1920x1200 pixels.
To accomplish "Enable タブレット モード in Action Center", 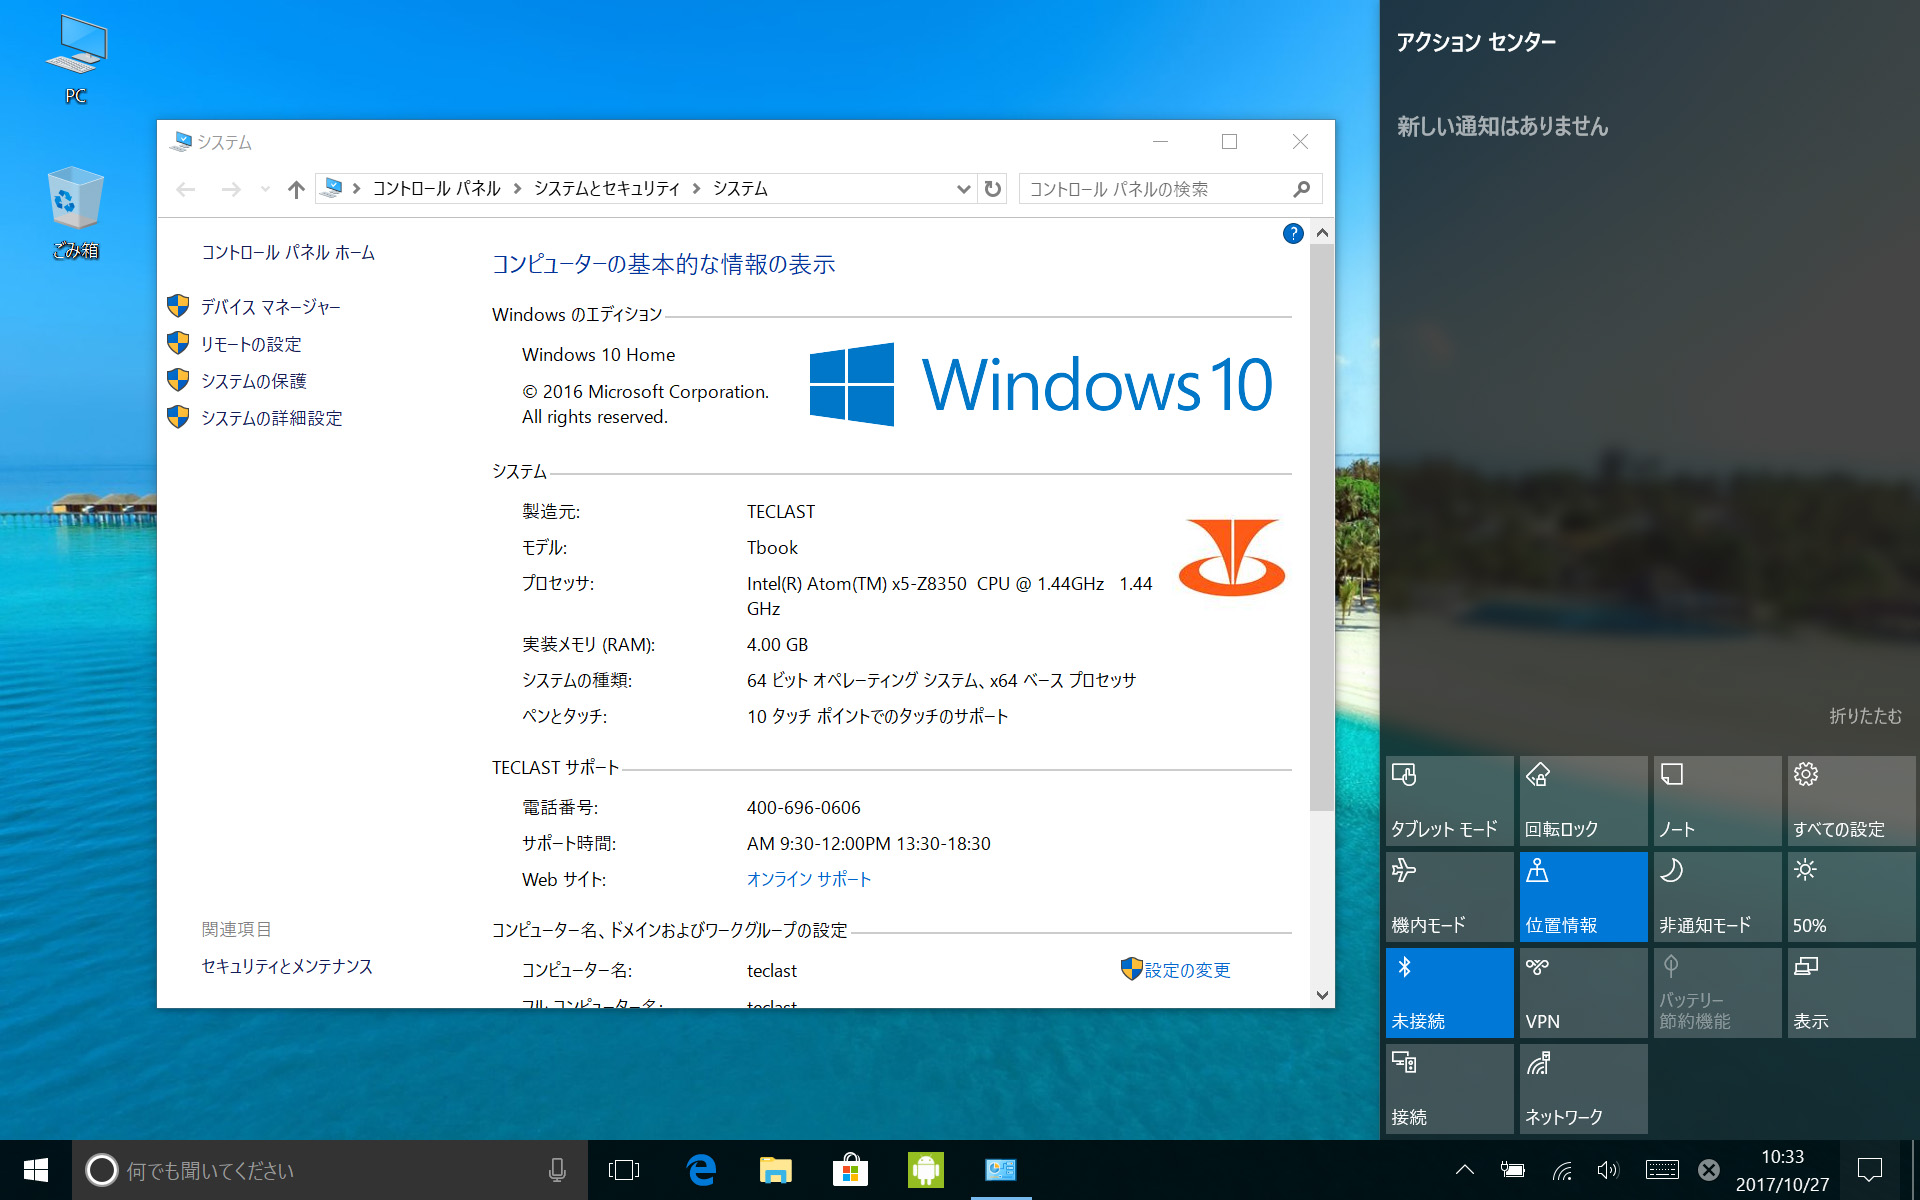I will pyautogui.click(x=1448, y=800).
